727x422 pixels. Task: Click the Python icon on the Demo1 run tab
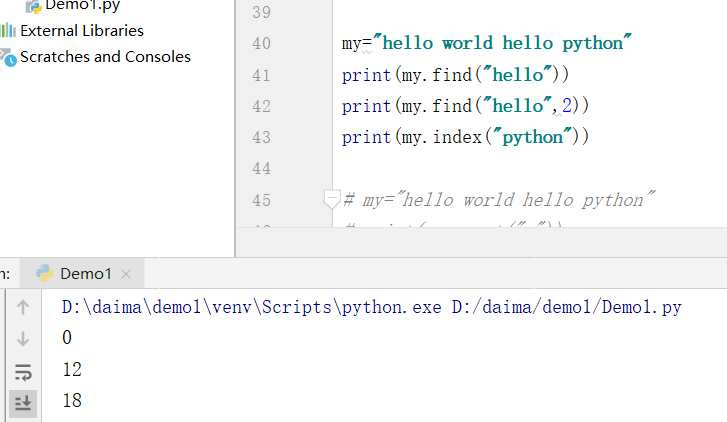pos(45,273)
